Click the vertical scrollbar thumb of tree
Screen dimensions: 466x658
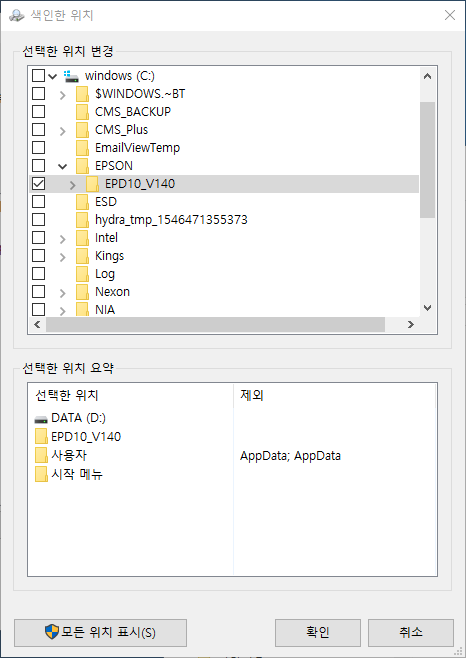click(x=427, y=160)
